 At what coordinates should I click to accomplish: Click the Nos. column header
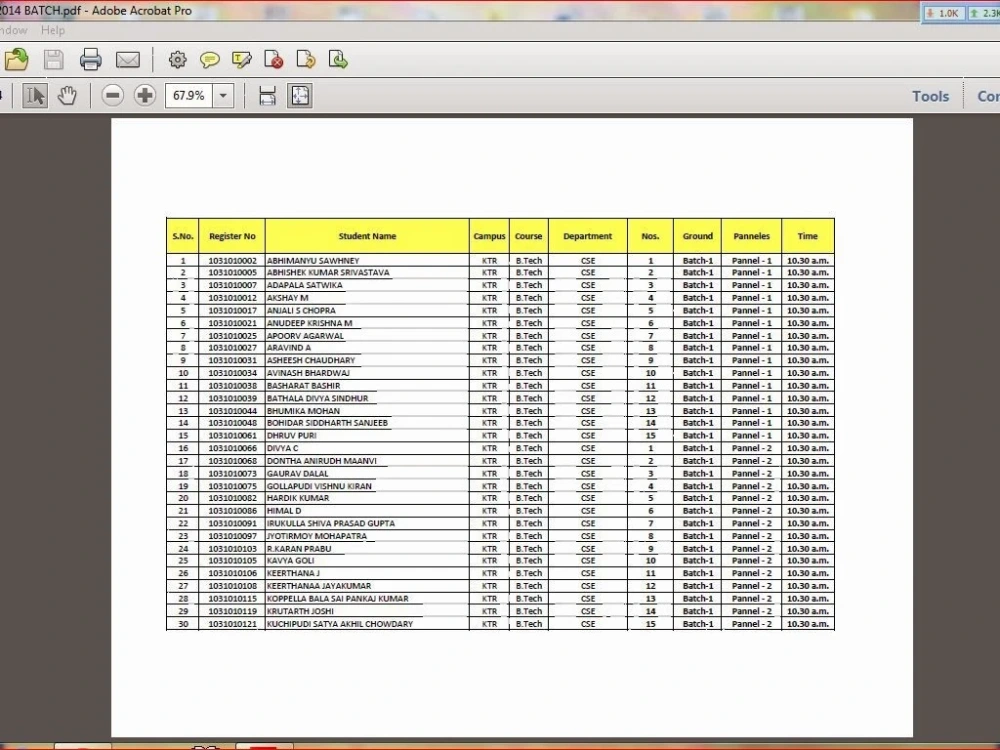(651, 236)
